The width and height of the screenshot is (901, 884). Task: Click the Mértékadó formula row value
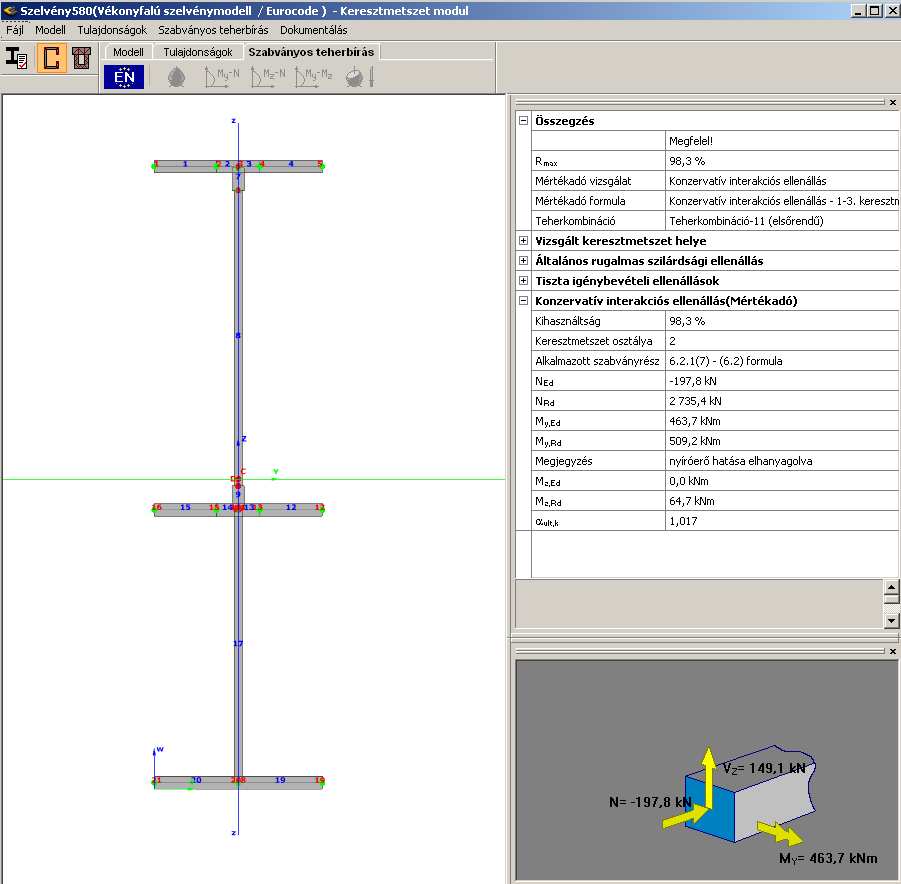point(782,201)
